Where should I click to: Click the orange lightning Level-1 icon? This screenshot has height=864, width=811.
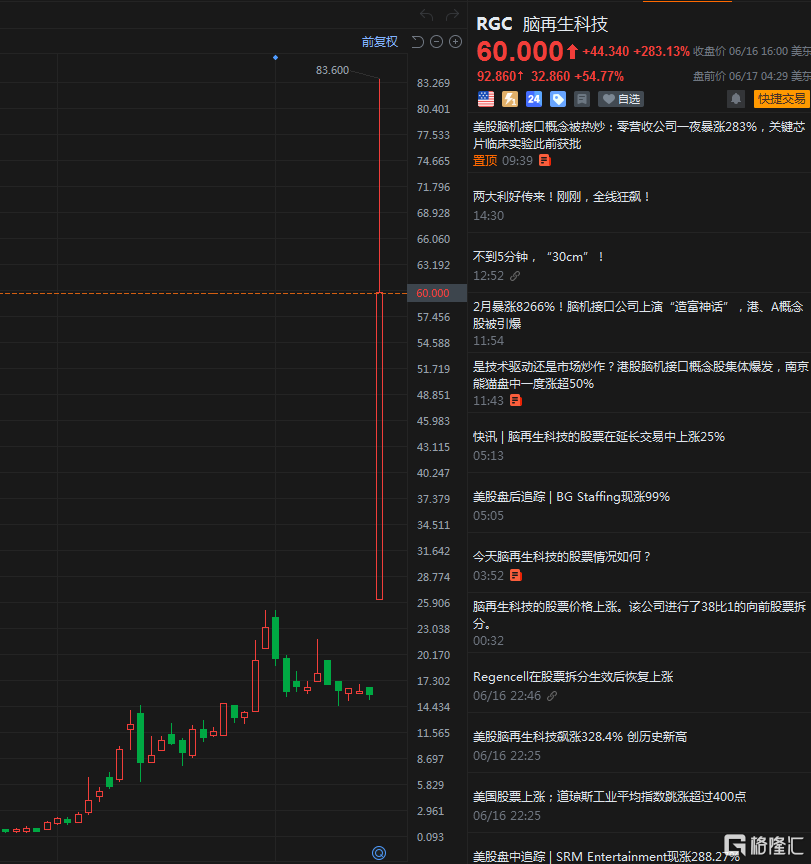[x=510, y=99]
